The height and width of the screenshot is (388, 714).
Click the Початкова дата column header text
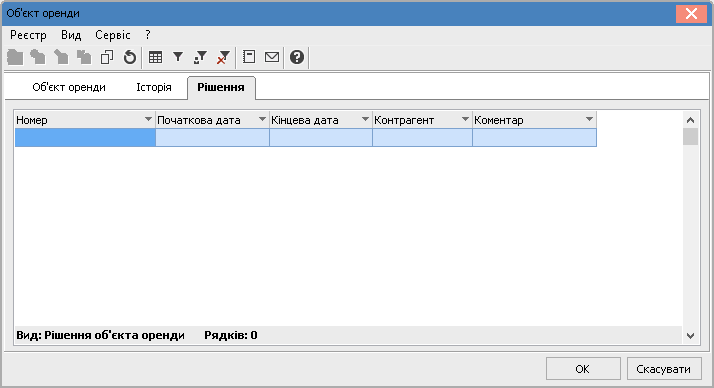point(199,120)
